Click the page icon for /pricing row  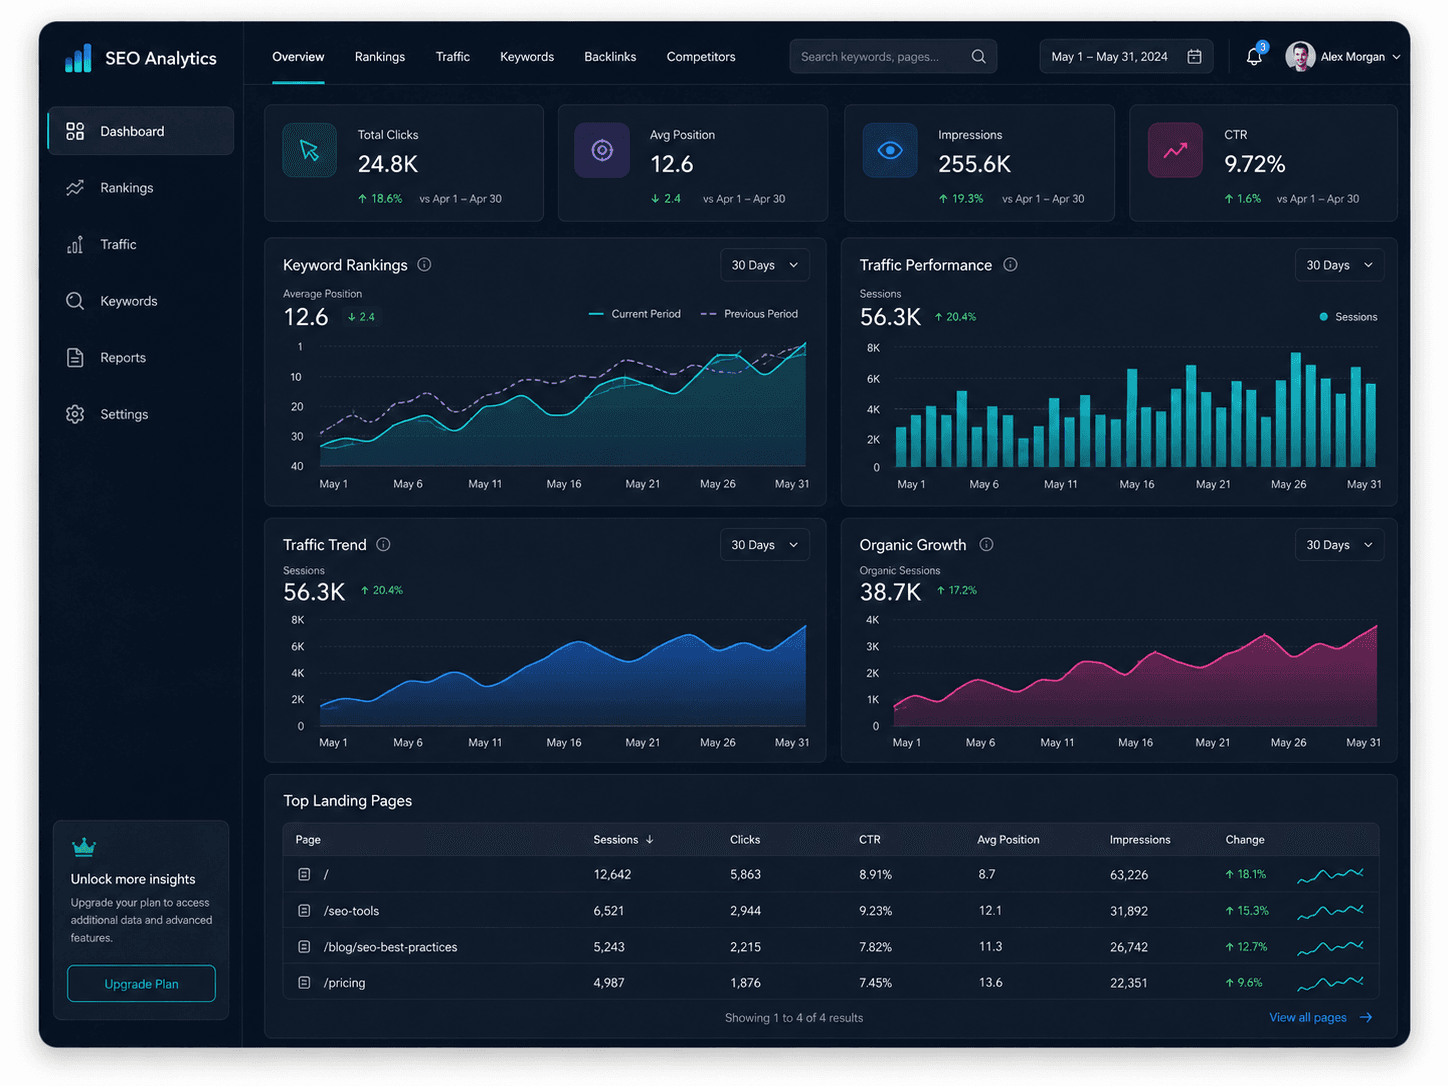click(x=304, y=983)
